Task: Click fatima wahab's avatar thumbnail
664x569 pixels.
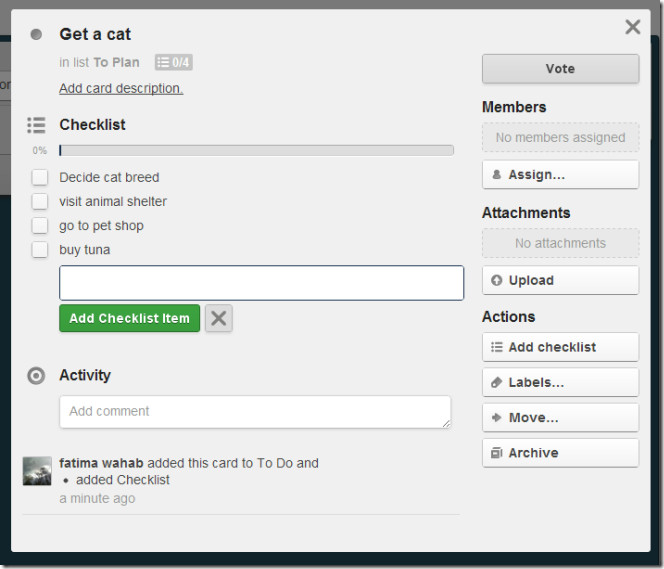Action: (37, 471)
